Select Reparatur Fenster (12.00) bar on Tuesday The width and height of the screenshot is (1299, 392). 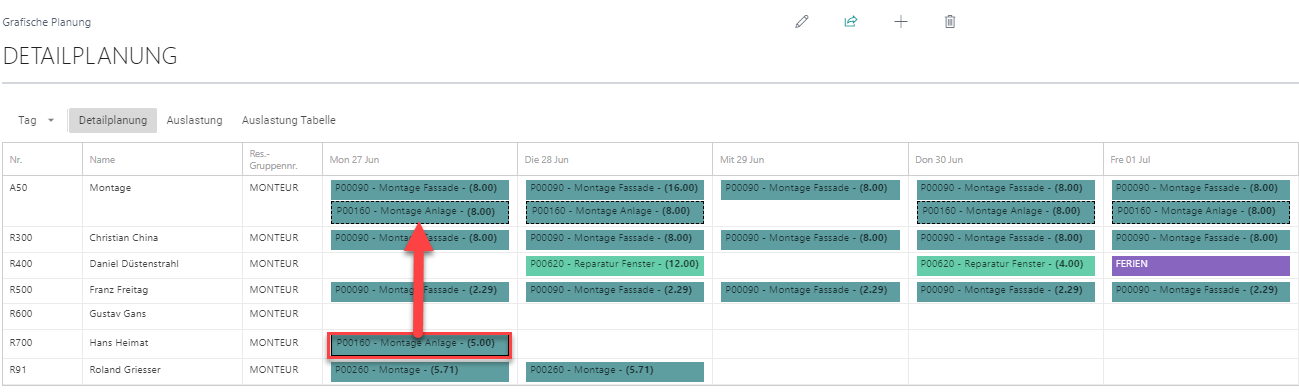coord(615,265)
